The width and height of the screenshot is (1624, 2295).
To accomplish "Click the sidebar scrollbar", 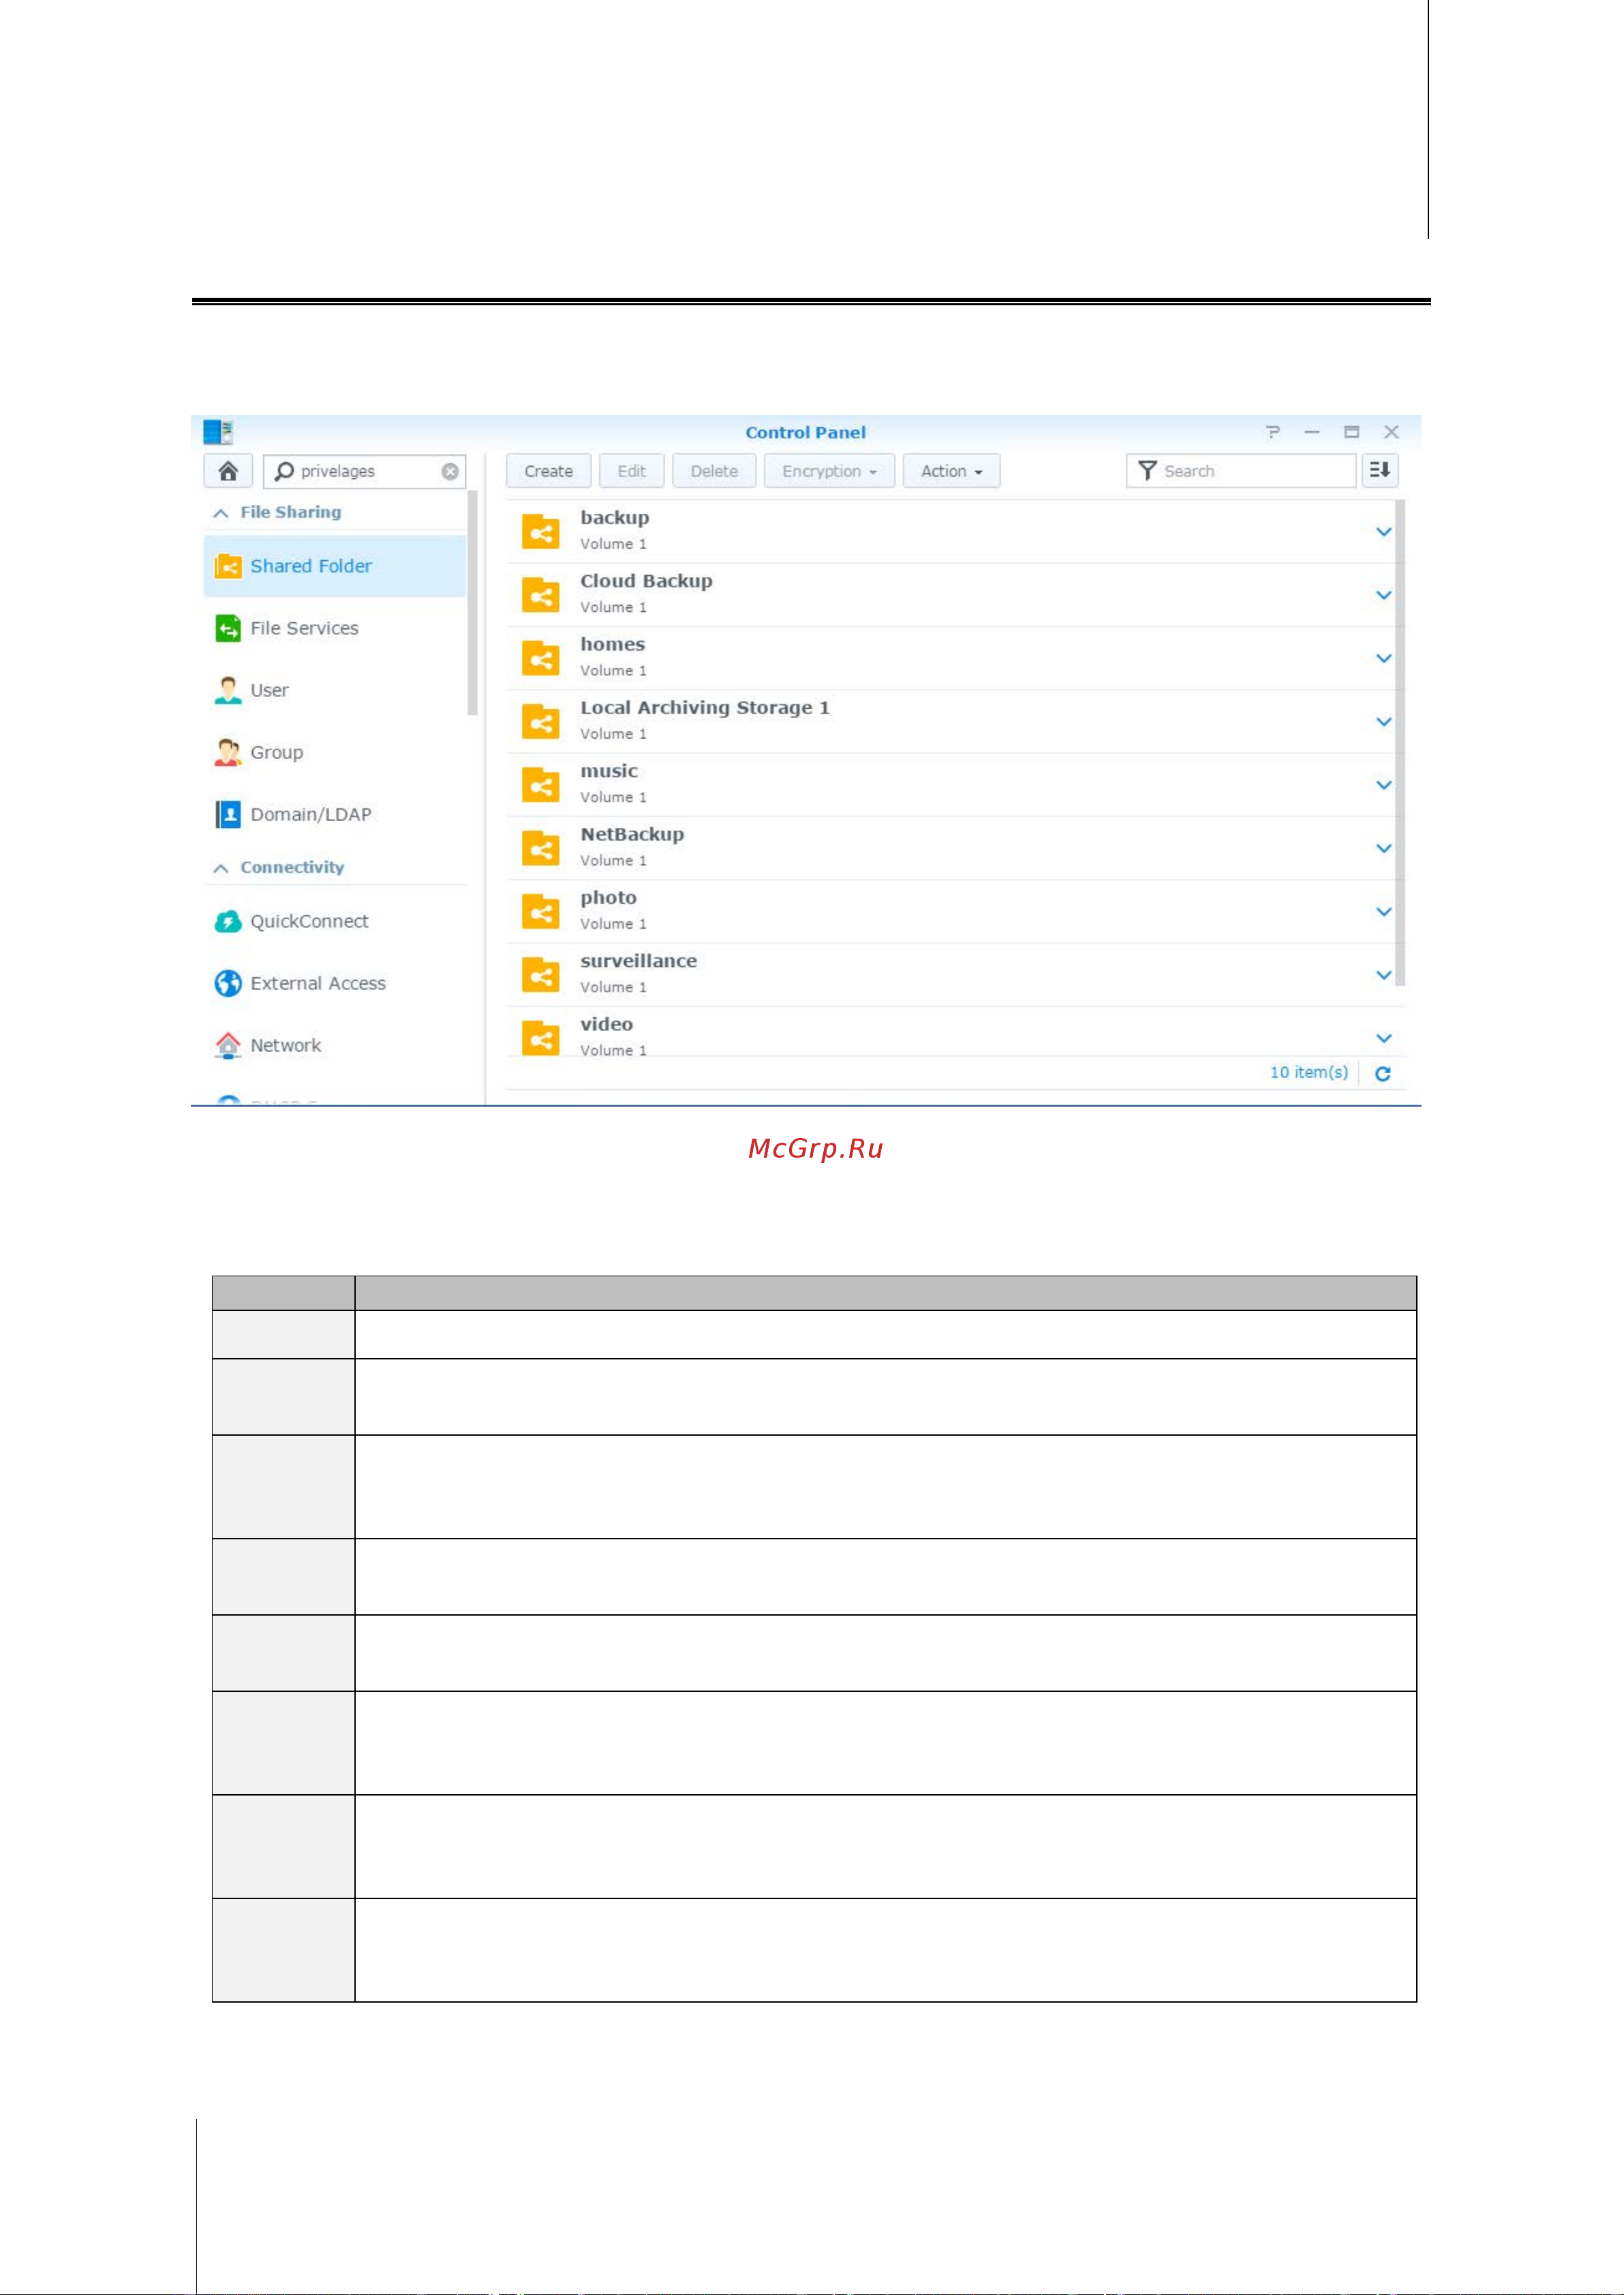I will click(x=473, y=603).
